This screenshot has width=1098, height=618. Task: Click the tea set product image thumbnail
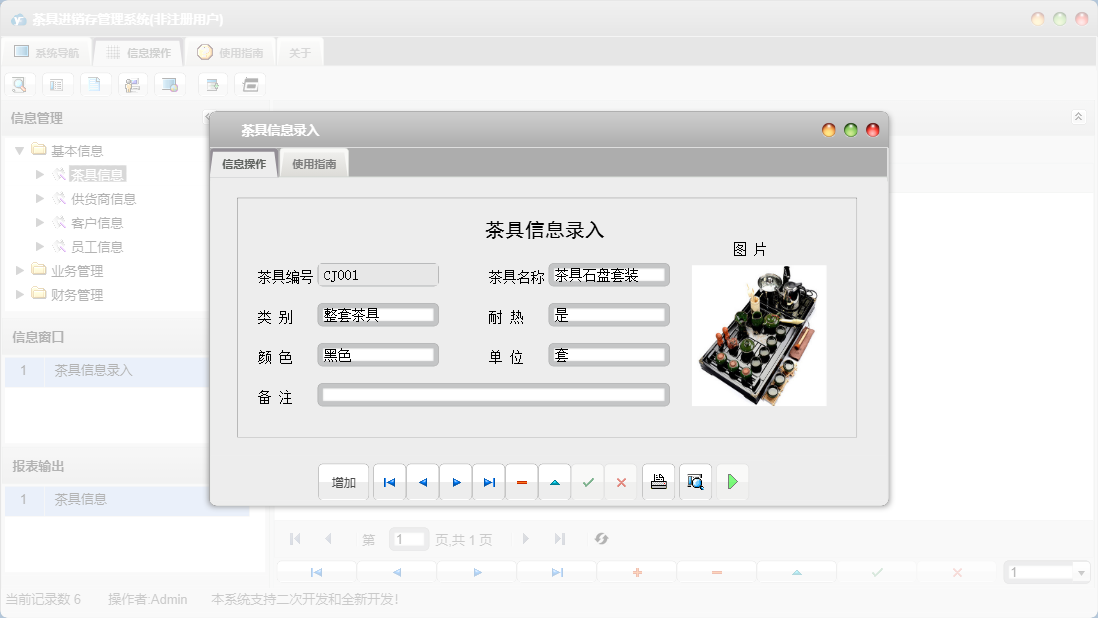[759, 335]
